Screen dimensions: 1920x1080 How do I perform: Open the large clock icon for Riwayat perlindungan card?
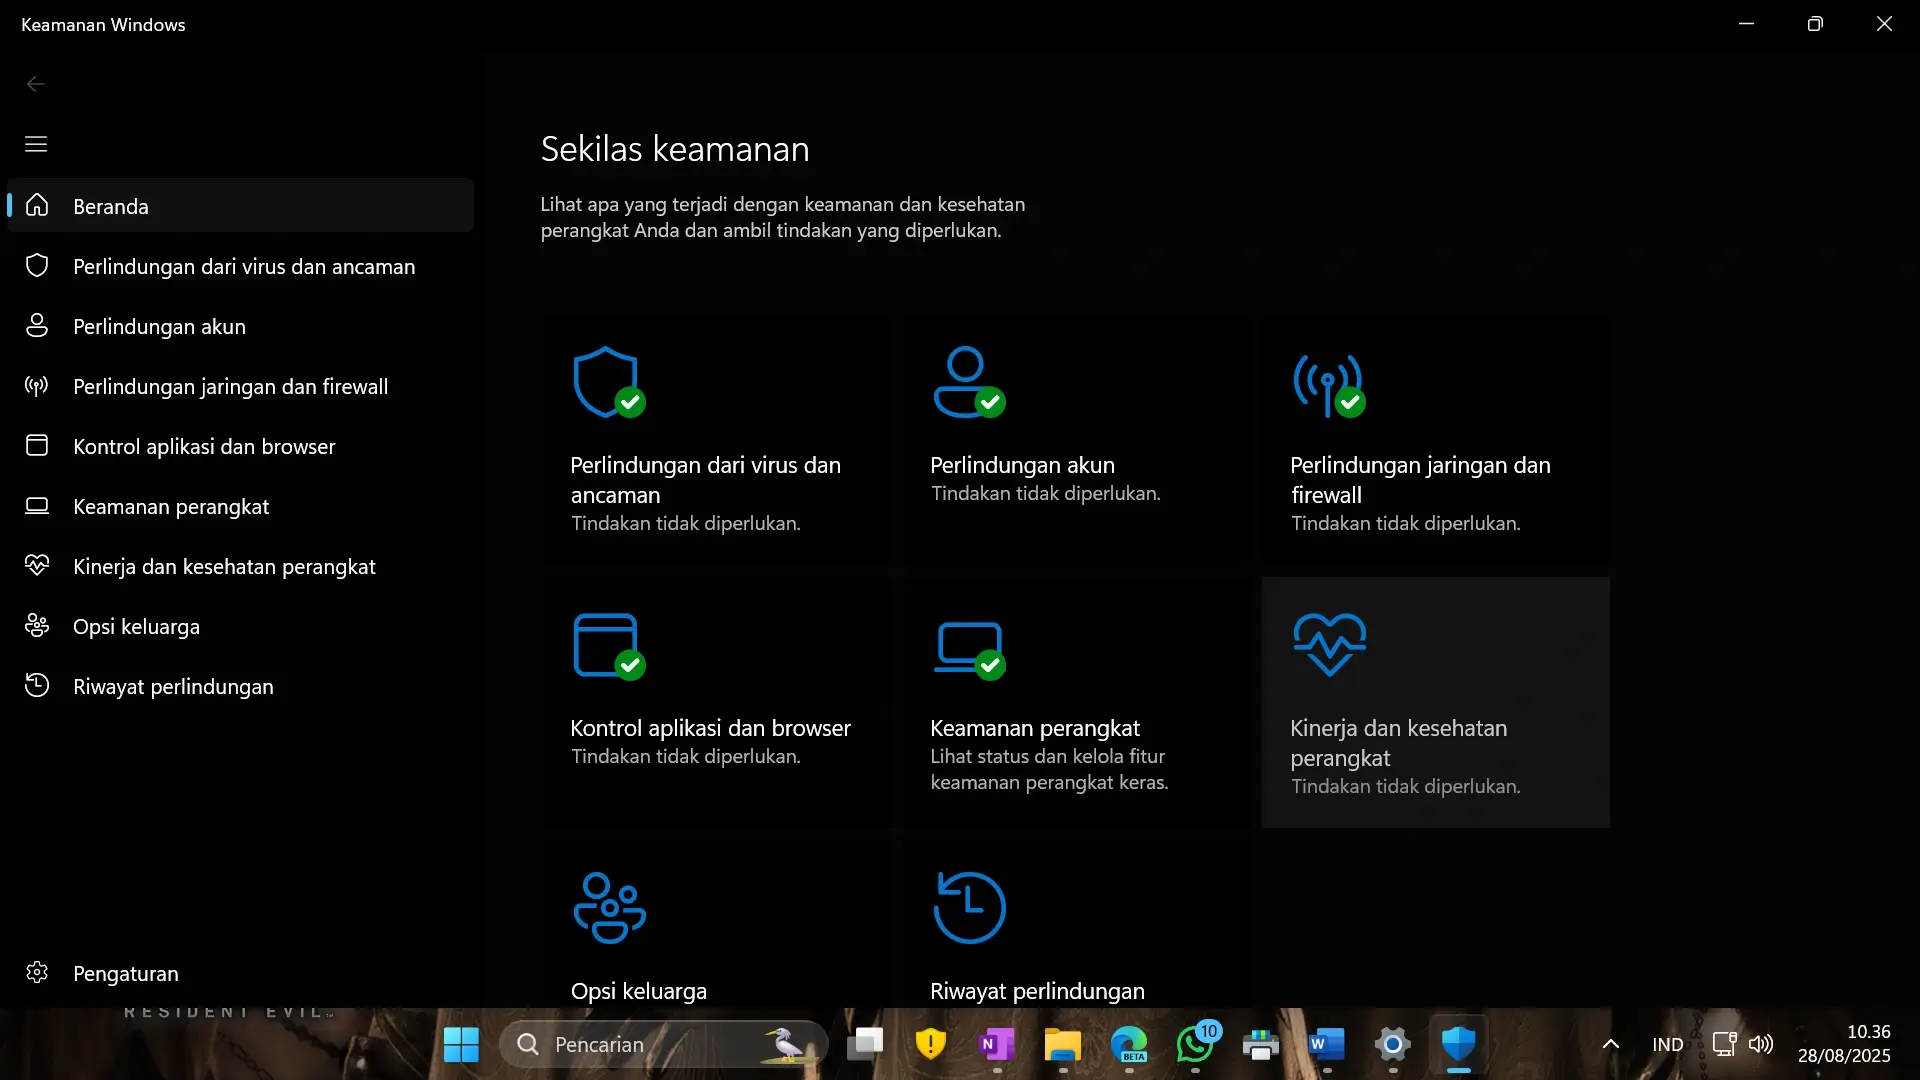pos(969,908)
